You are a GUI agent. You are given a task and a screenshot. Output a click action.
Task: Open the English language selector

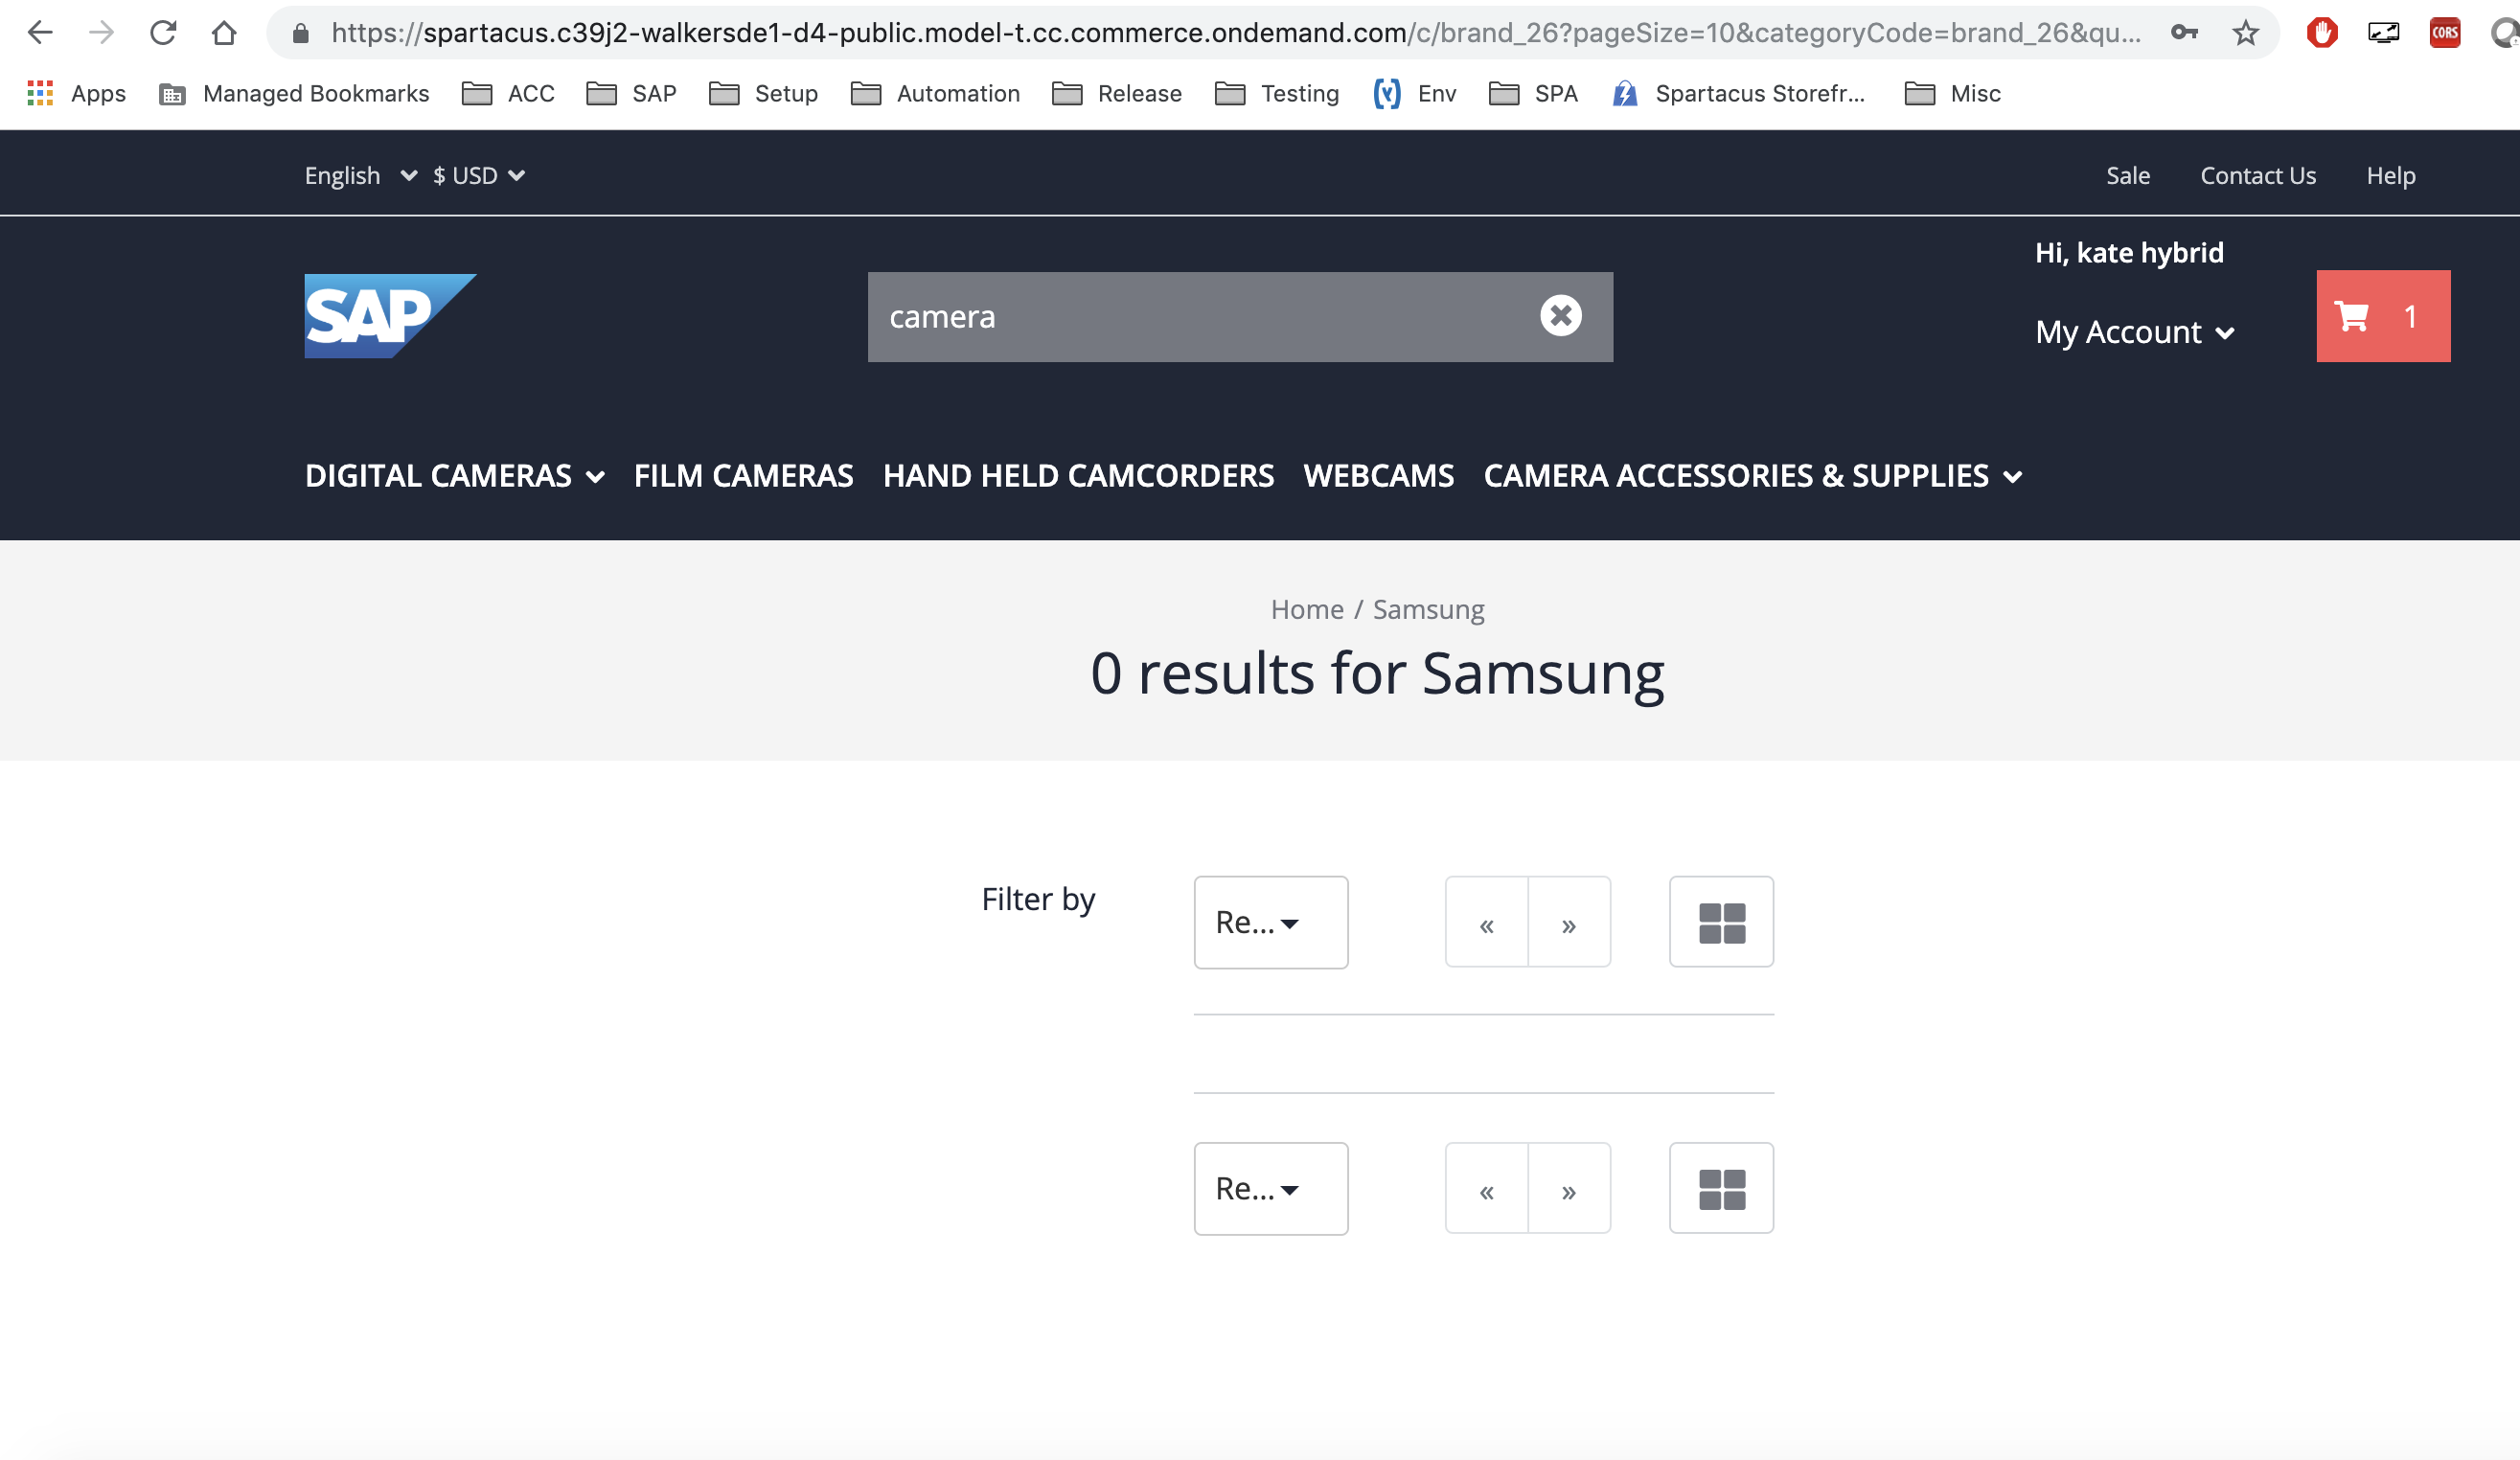pos(361,176)
